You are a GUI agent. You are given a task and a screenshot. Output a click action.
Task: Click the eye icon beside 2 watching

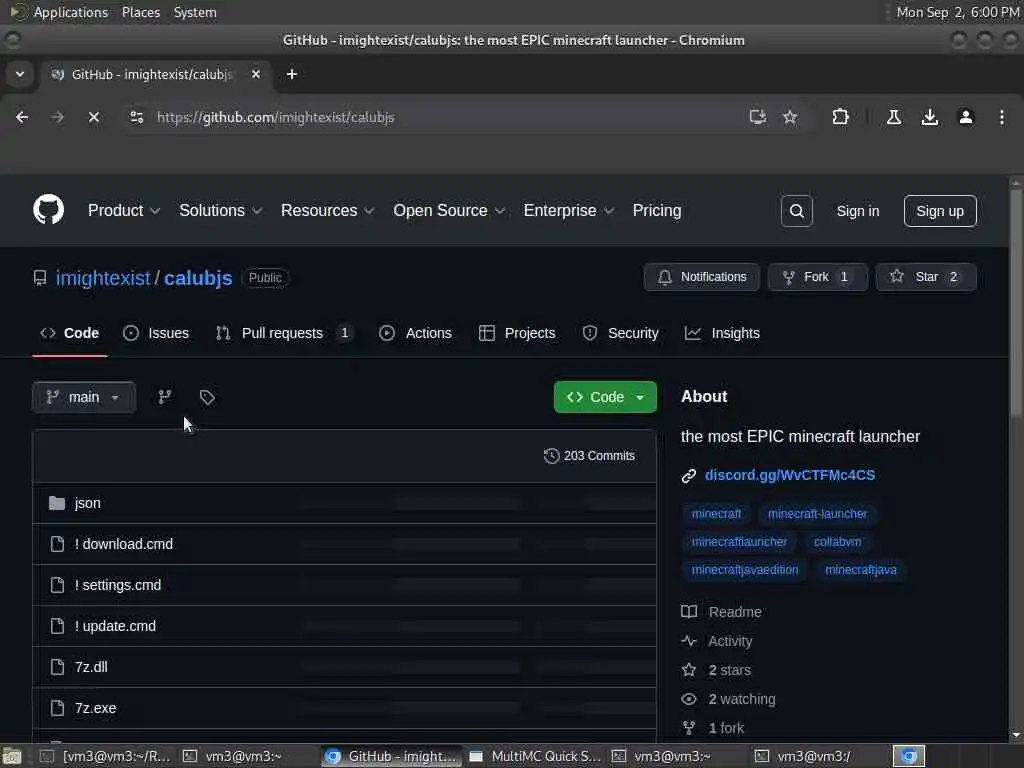click(x=689, y=699)
